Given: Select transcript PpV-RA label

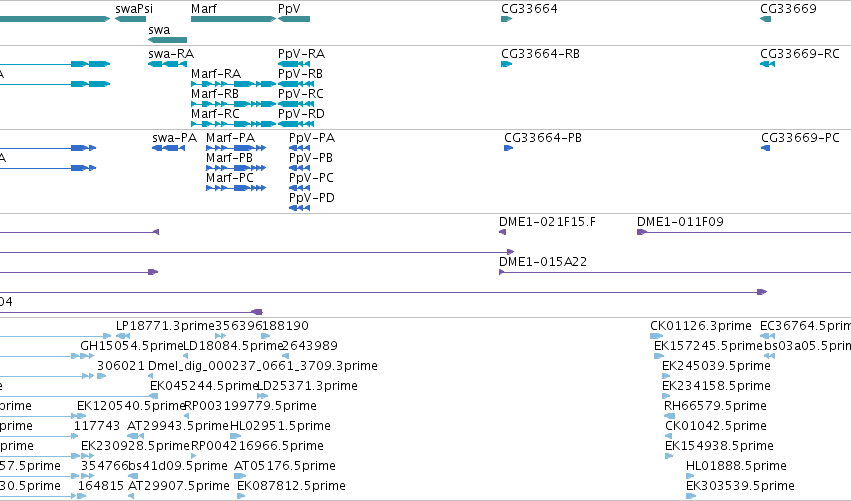Looking at the screenshot, I should pos(301,54).
